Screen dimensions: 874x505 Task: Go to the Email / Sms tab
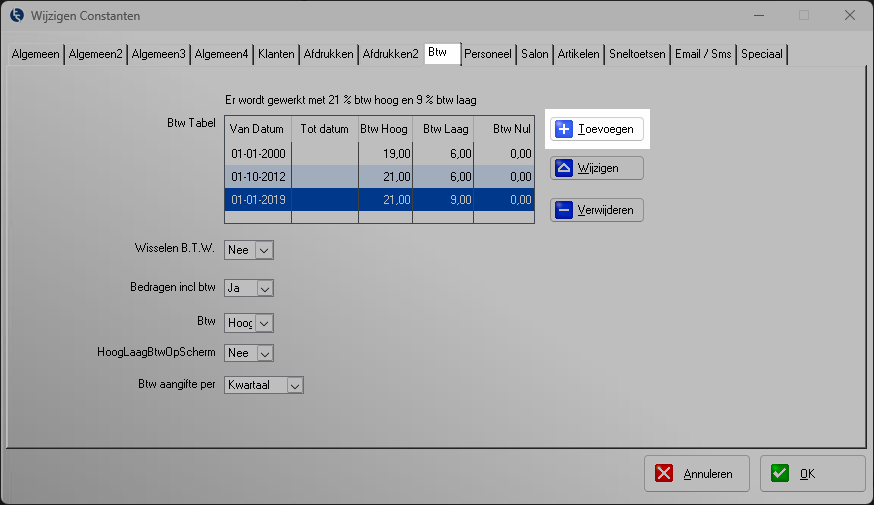(703, 54)
